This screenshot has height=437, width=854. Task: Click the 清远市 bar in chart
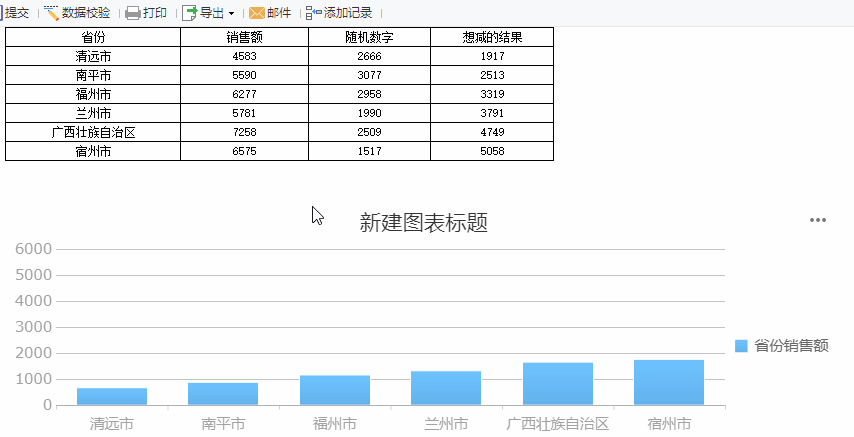point(112,396)
